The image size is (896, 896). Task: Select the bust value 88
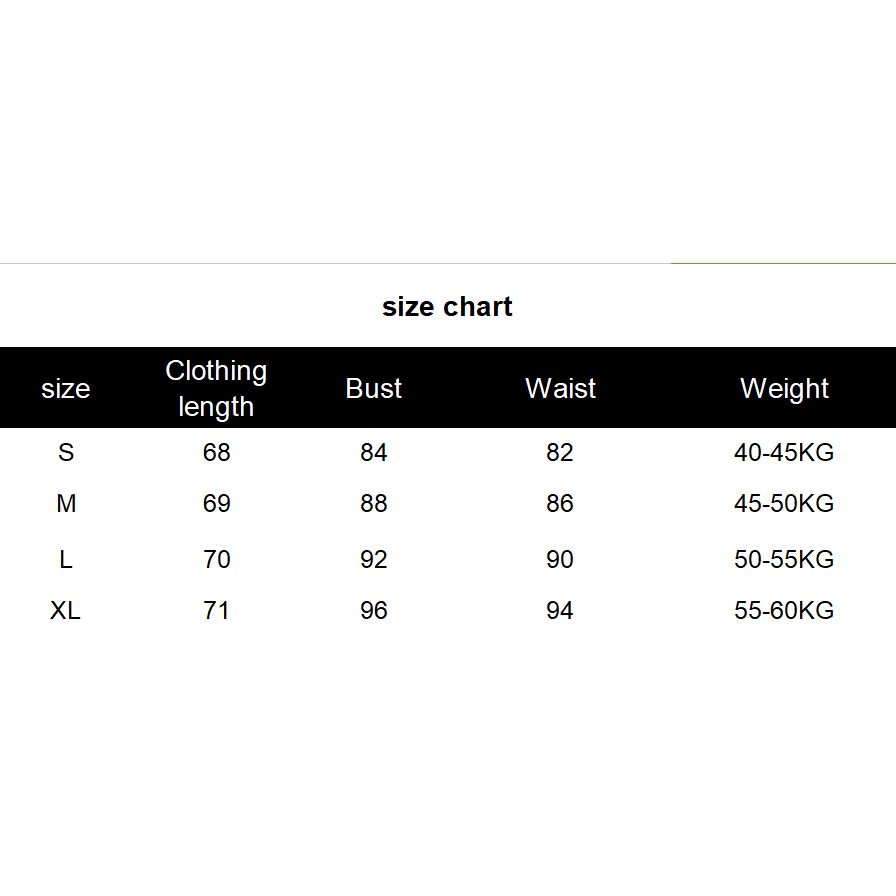374,504
